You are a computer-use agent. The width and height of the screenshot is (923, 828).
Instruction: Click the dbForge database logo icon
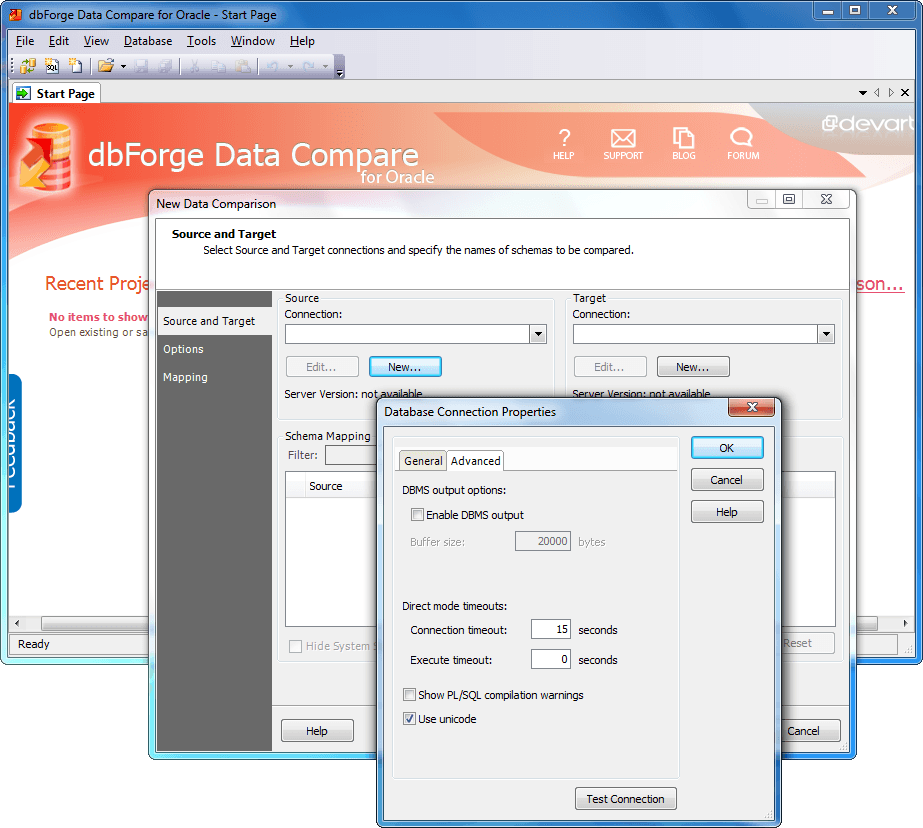(x=46, y=155)
